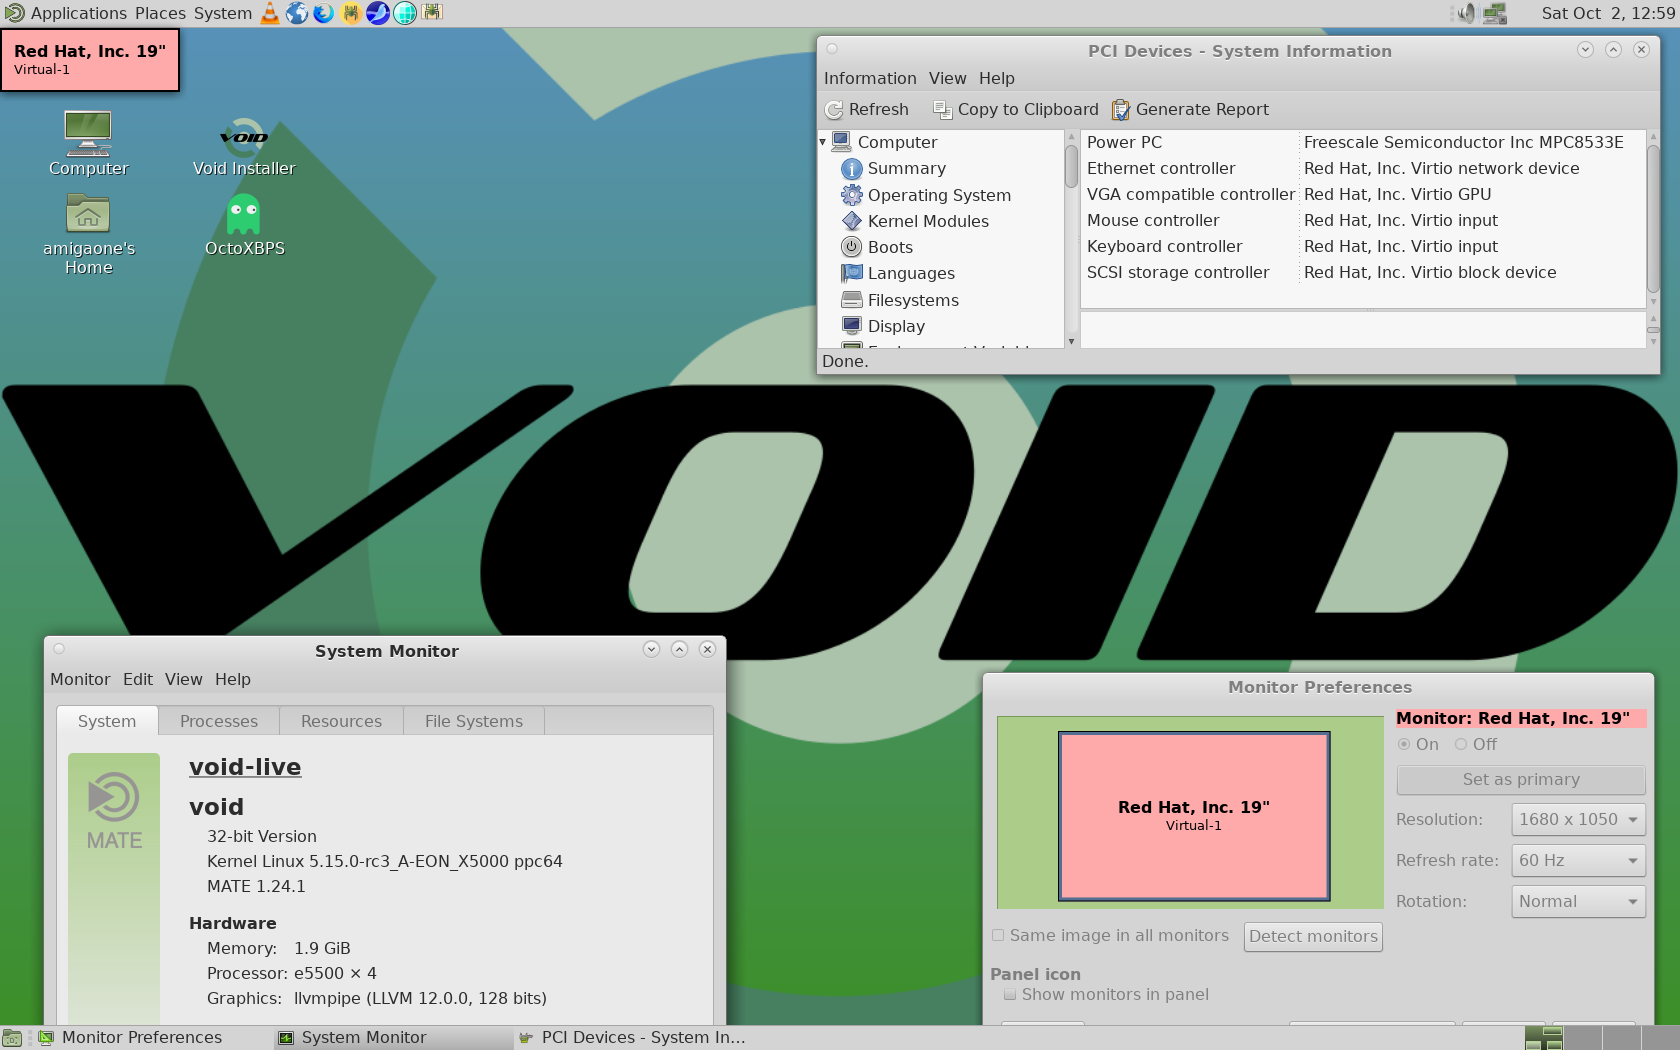Click the Detect monitors button
1680x1050 pixels.
click(x=1313, y=937)
